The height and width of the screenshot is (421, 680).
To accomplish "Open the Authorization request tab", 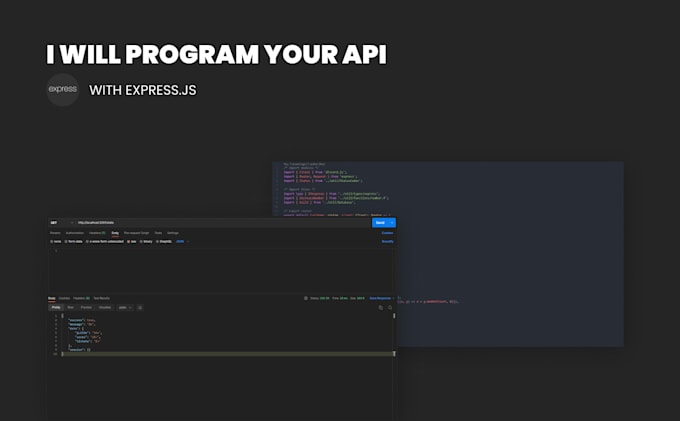I will tap(75, 233).
